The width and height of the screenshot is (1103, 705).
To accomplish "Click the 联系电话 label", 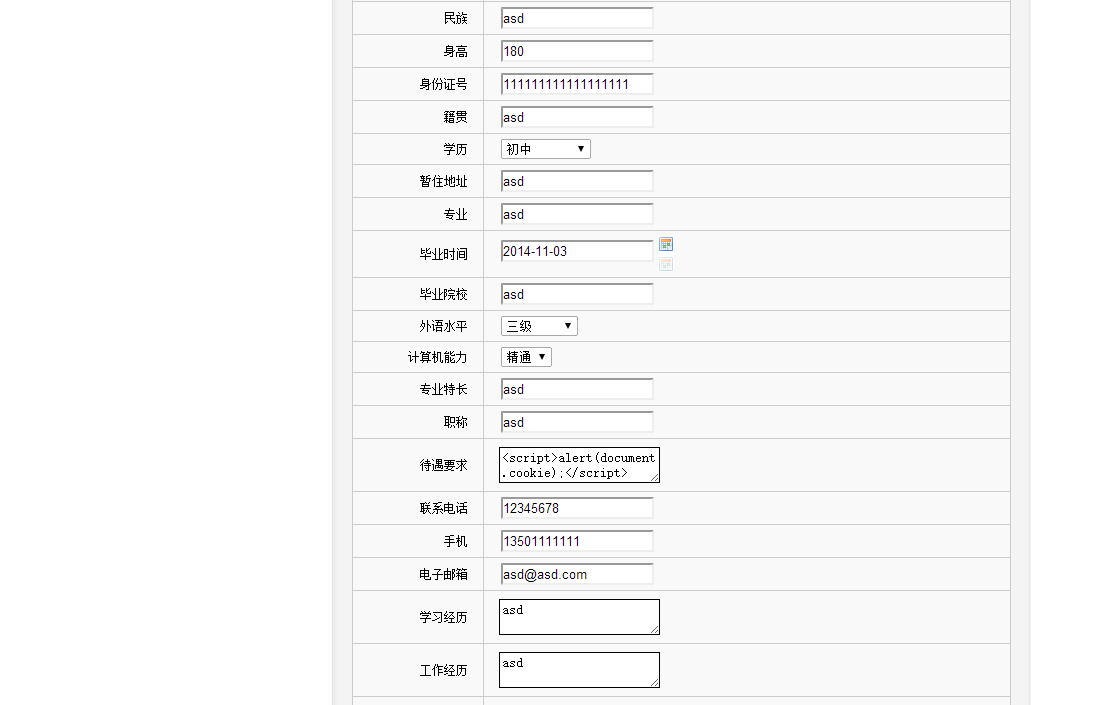I will pyautogui.click(x=443, y=508).
